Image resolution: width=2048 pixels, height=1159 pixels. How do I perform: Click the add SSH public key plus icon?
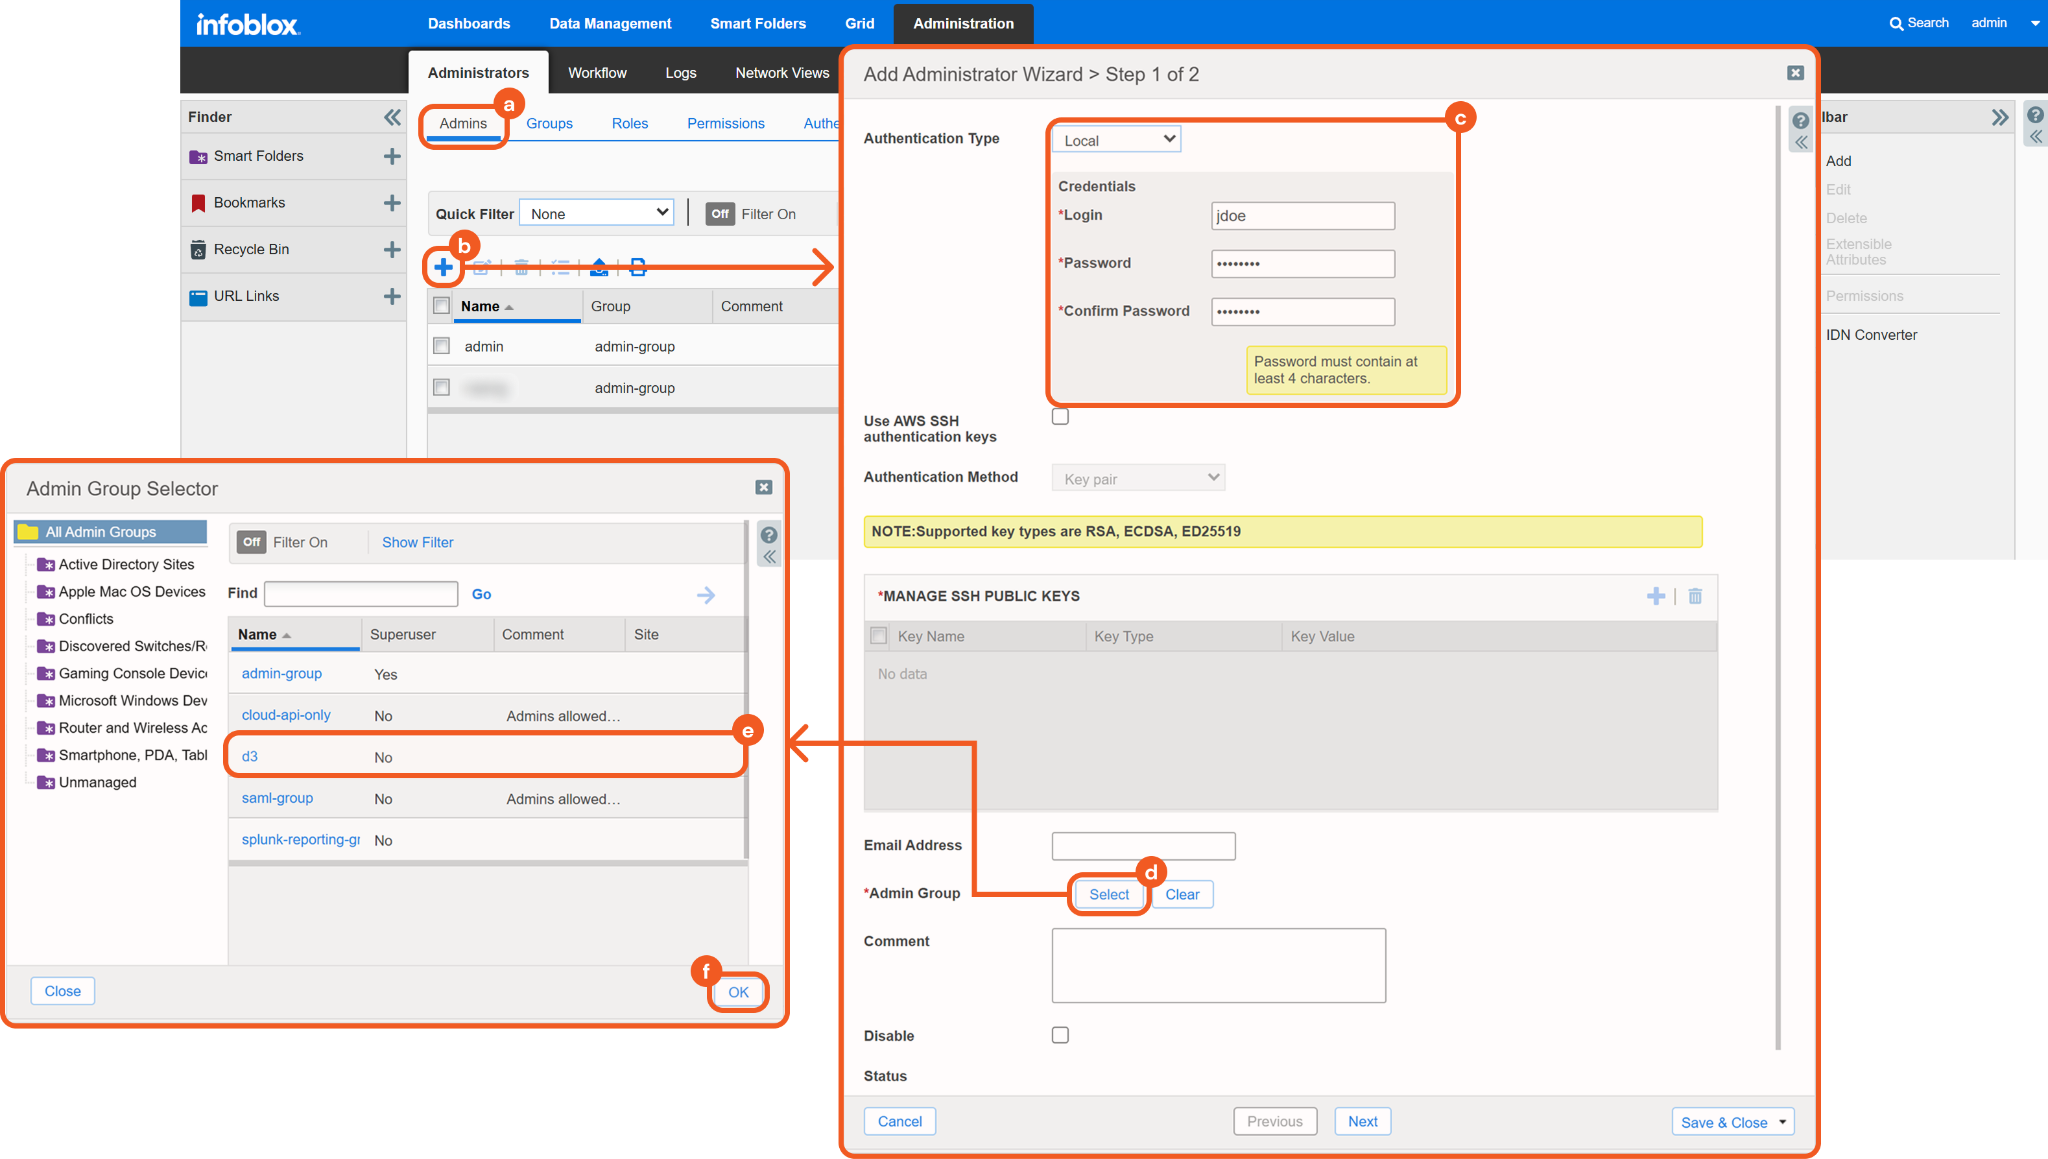1656,596
